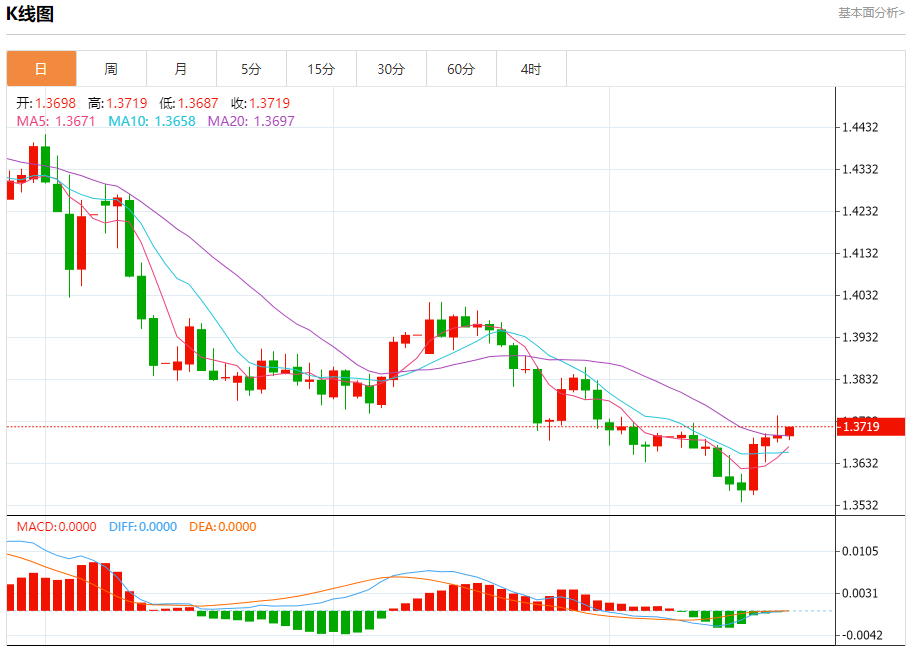Click the DIFF: 0.0000 label
The image size is (910, 646).
[143, 527]
